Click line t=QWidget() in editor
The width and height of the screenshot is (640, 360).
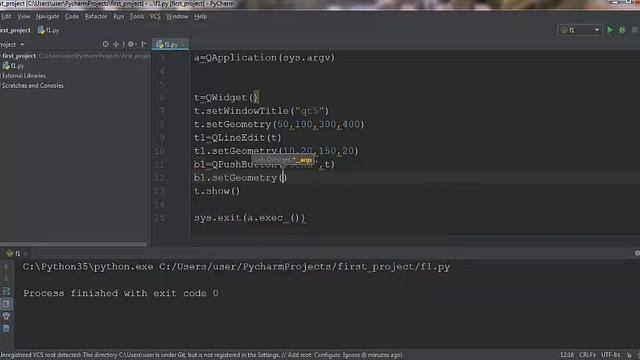point(226,98)
